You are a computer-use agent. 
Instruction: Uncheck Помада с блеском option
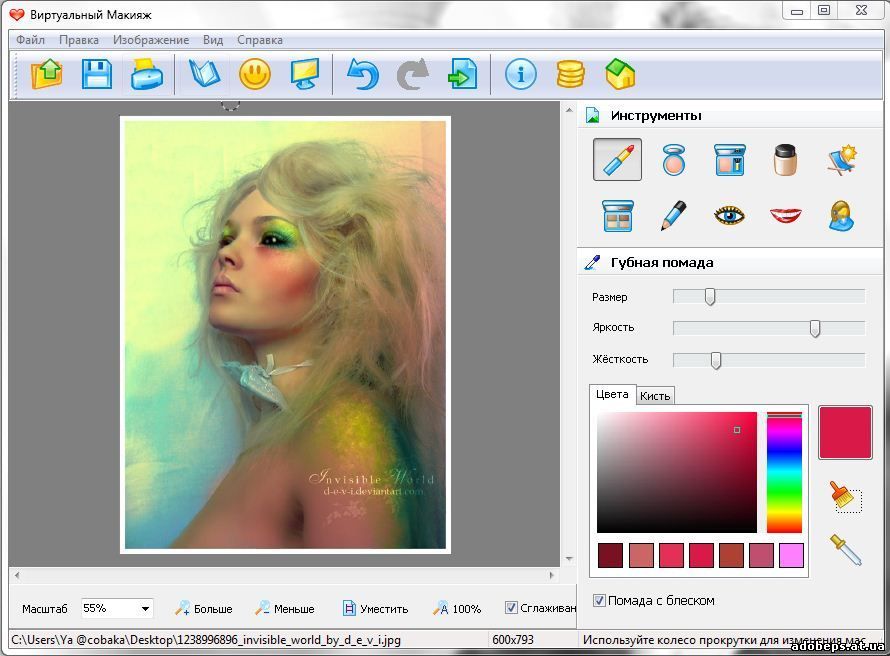click(x=599, y=600)
